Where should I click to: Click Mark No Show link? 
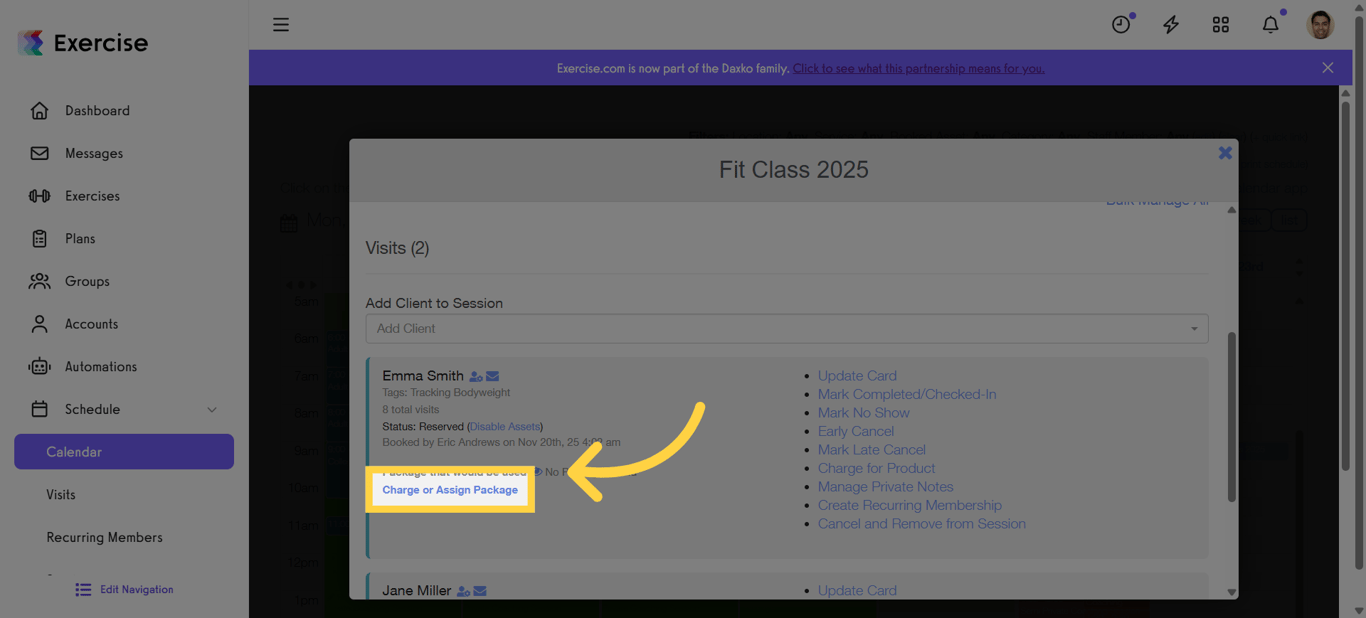click(864, 413)
